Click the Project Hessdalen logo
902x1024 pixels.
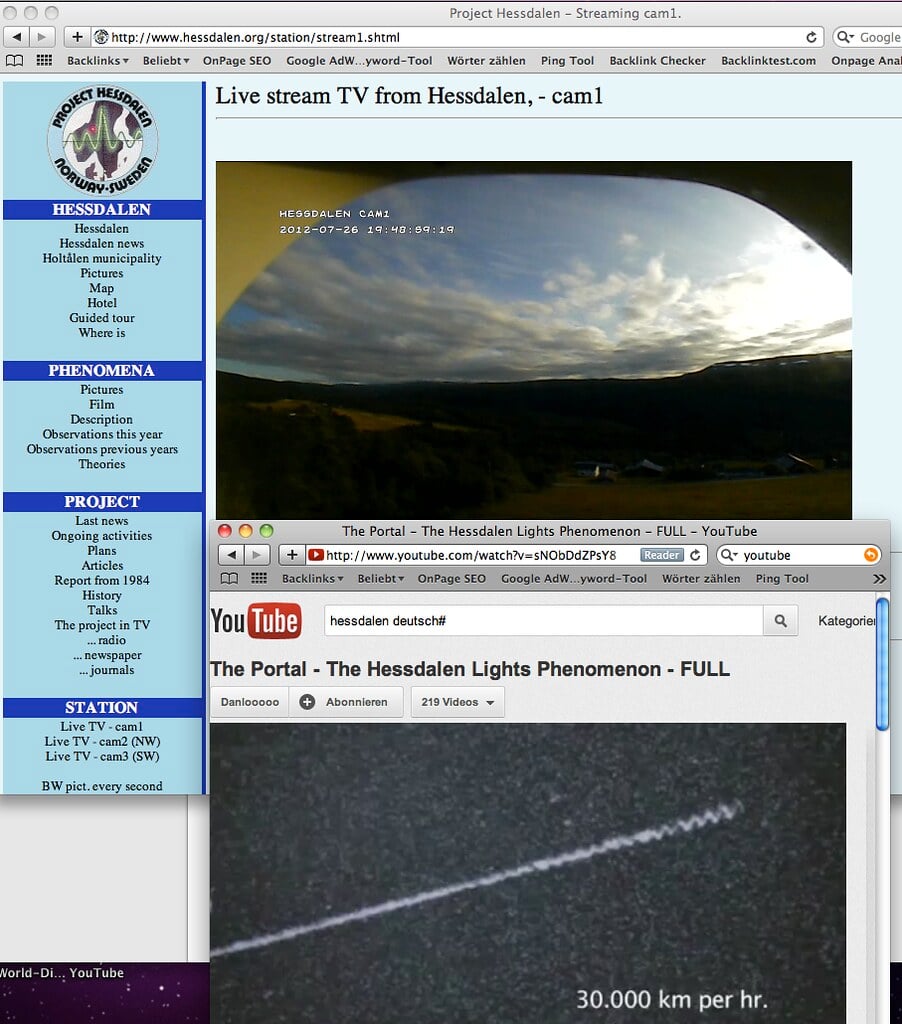tap(102, 141)
